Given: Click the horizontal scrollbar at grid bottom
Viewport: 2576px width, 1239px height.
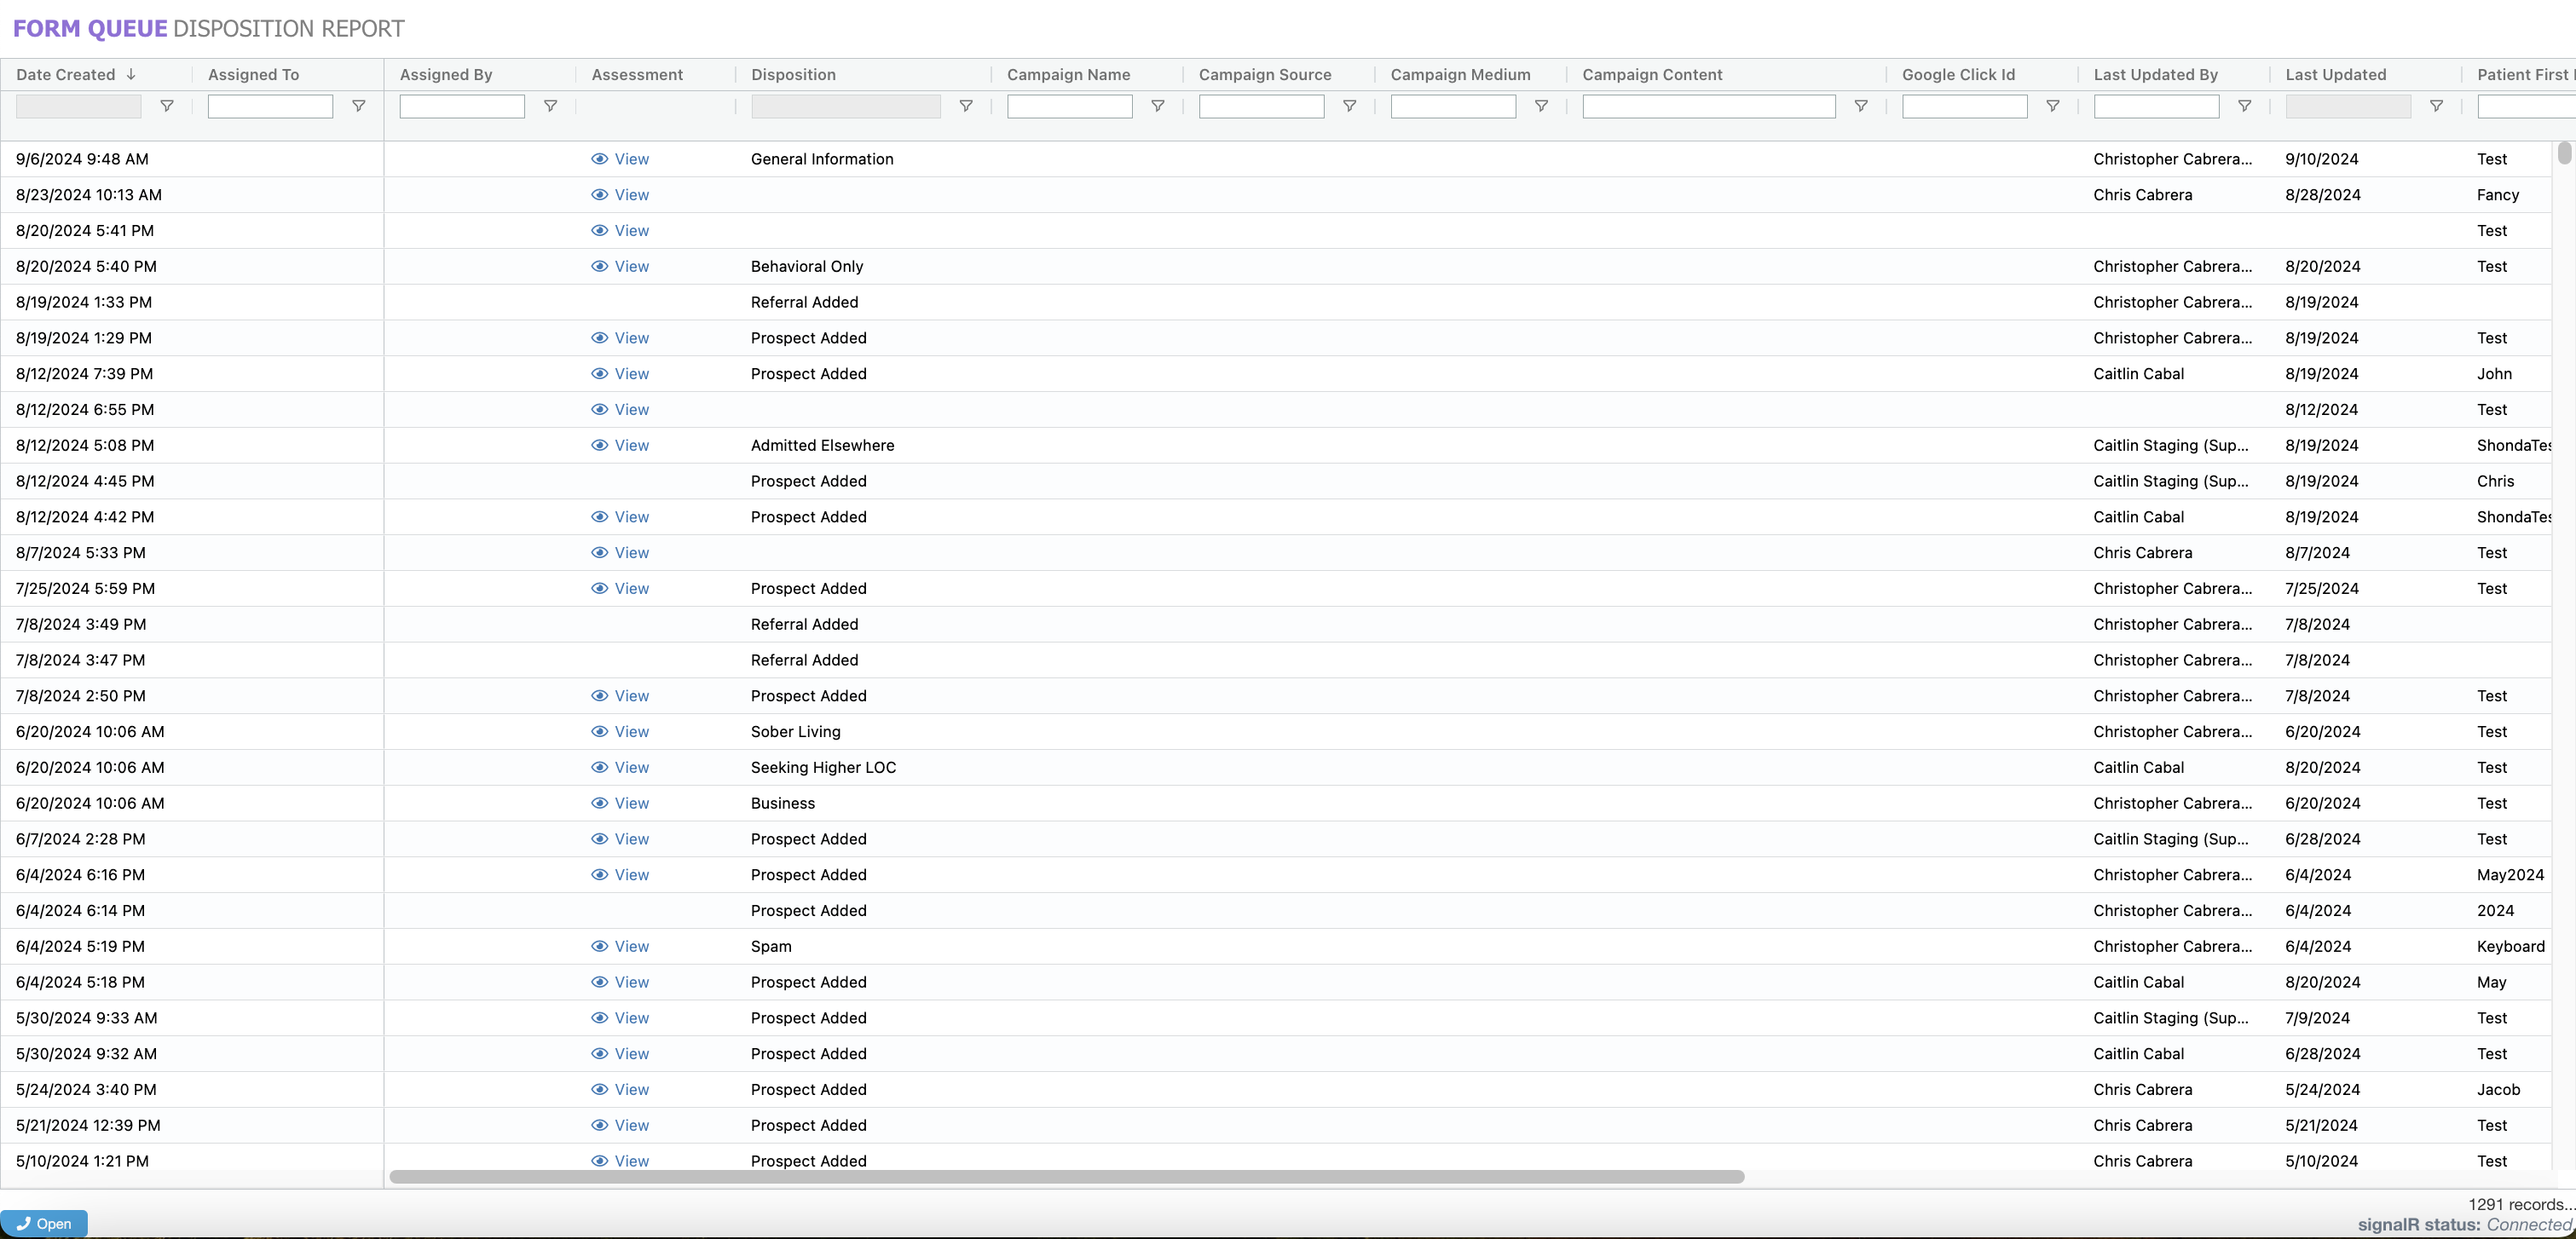Looking at the screenshot, I should coord(1066,1177).
